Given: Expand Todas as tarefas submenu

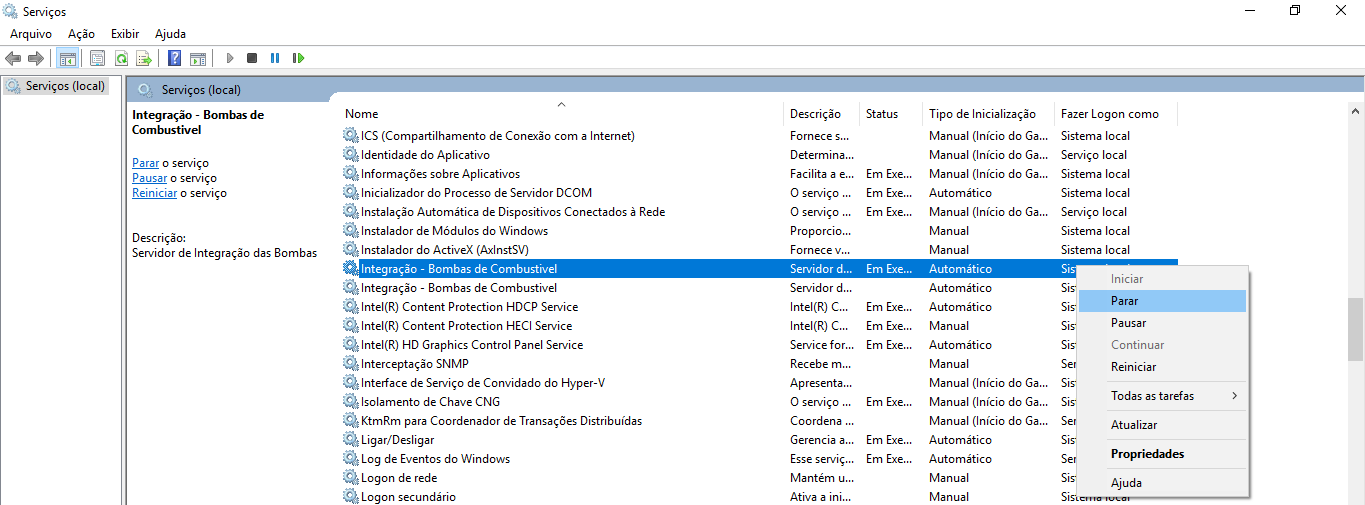Looking at the screenshot, I should pos(1162,396).
